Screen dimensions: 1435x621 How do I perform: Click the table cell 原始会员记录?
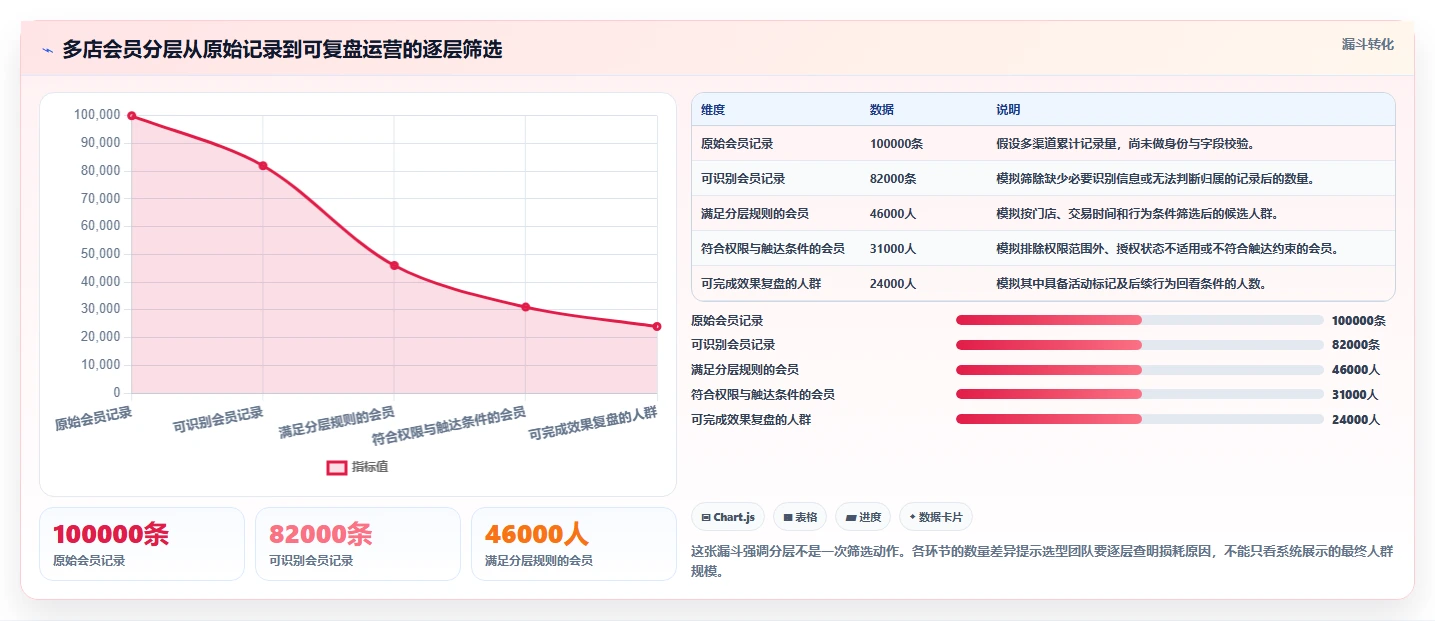737,144
